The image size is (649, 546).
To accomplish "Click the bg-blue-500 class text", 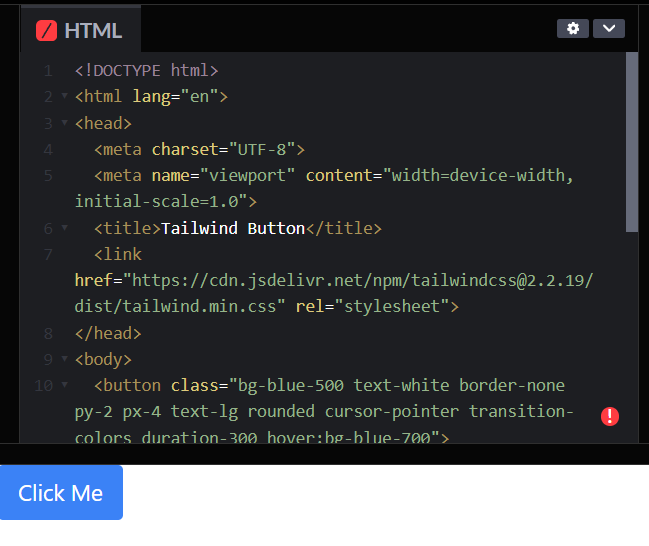I will click(x=291, y=386).
